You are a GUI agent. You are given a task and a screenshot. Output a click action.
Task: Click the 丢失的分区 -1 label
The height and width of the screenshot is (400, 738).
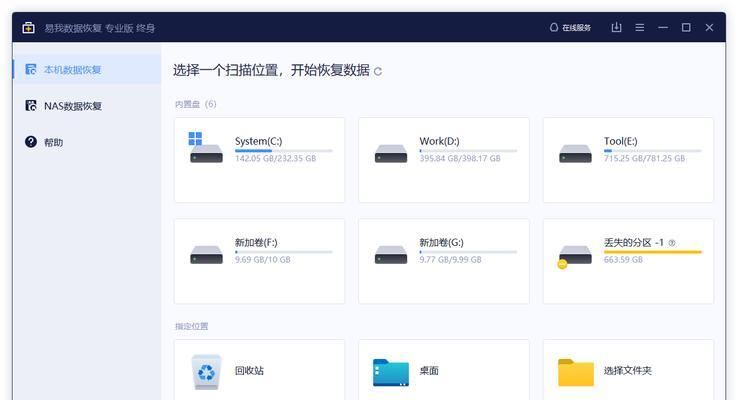634,242
